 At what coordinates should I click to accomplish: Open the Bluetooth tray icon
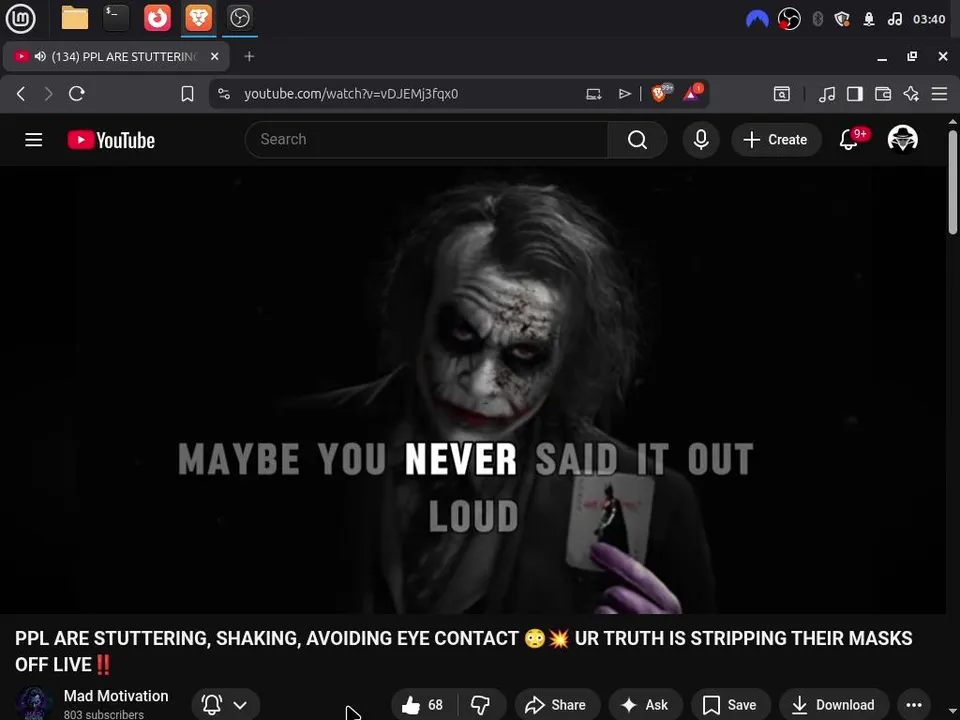(x=817, y=19)
